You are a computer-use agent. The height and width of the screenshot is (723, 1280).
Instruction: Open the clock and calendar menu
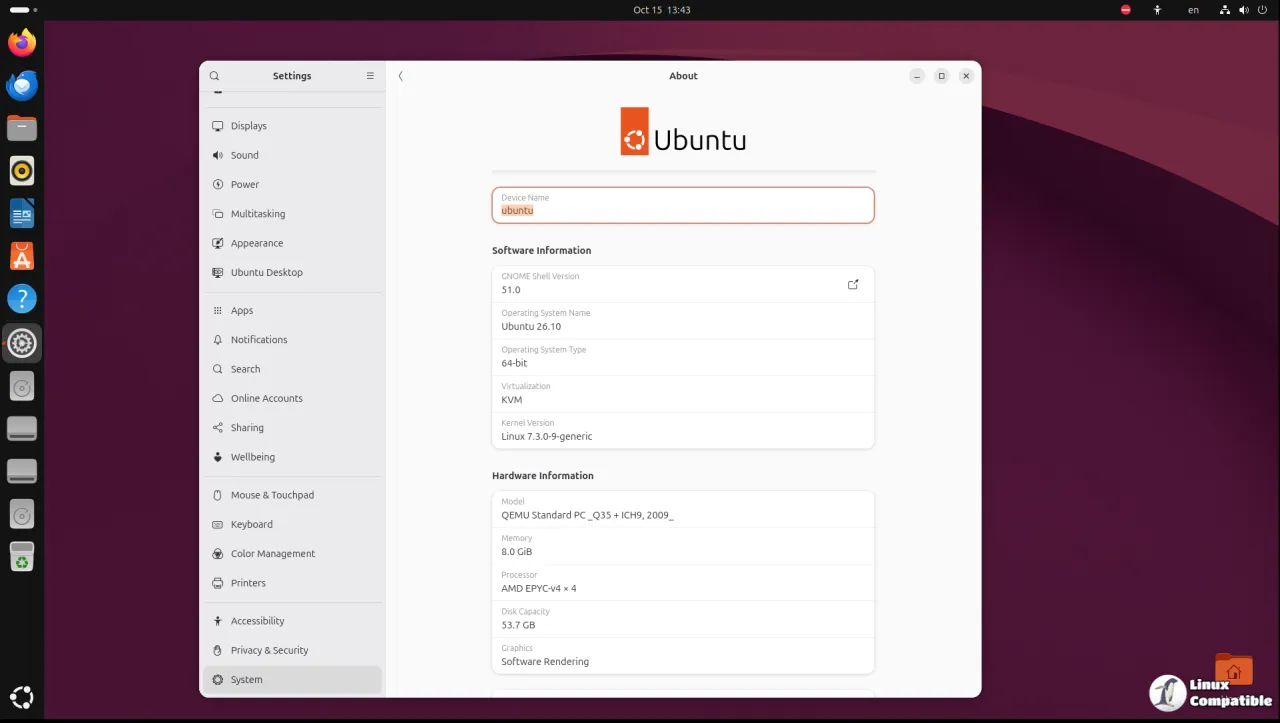coord(662,10)
